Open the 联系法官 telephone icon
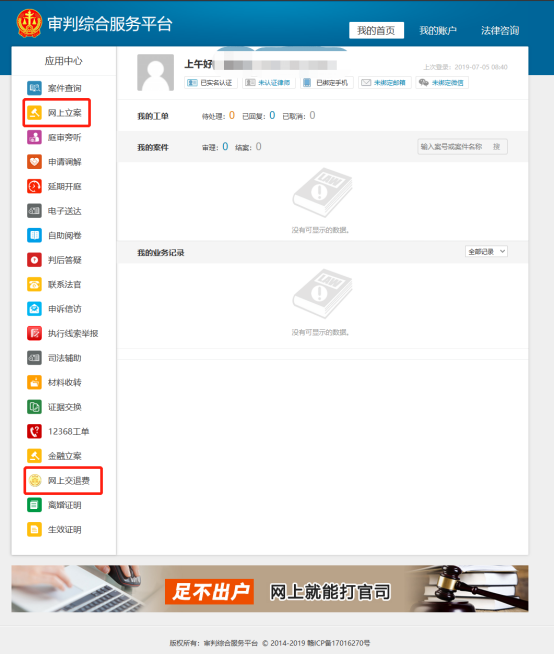The width and height of the screenshot is (554, 655). (x=34, y=284)
